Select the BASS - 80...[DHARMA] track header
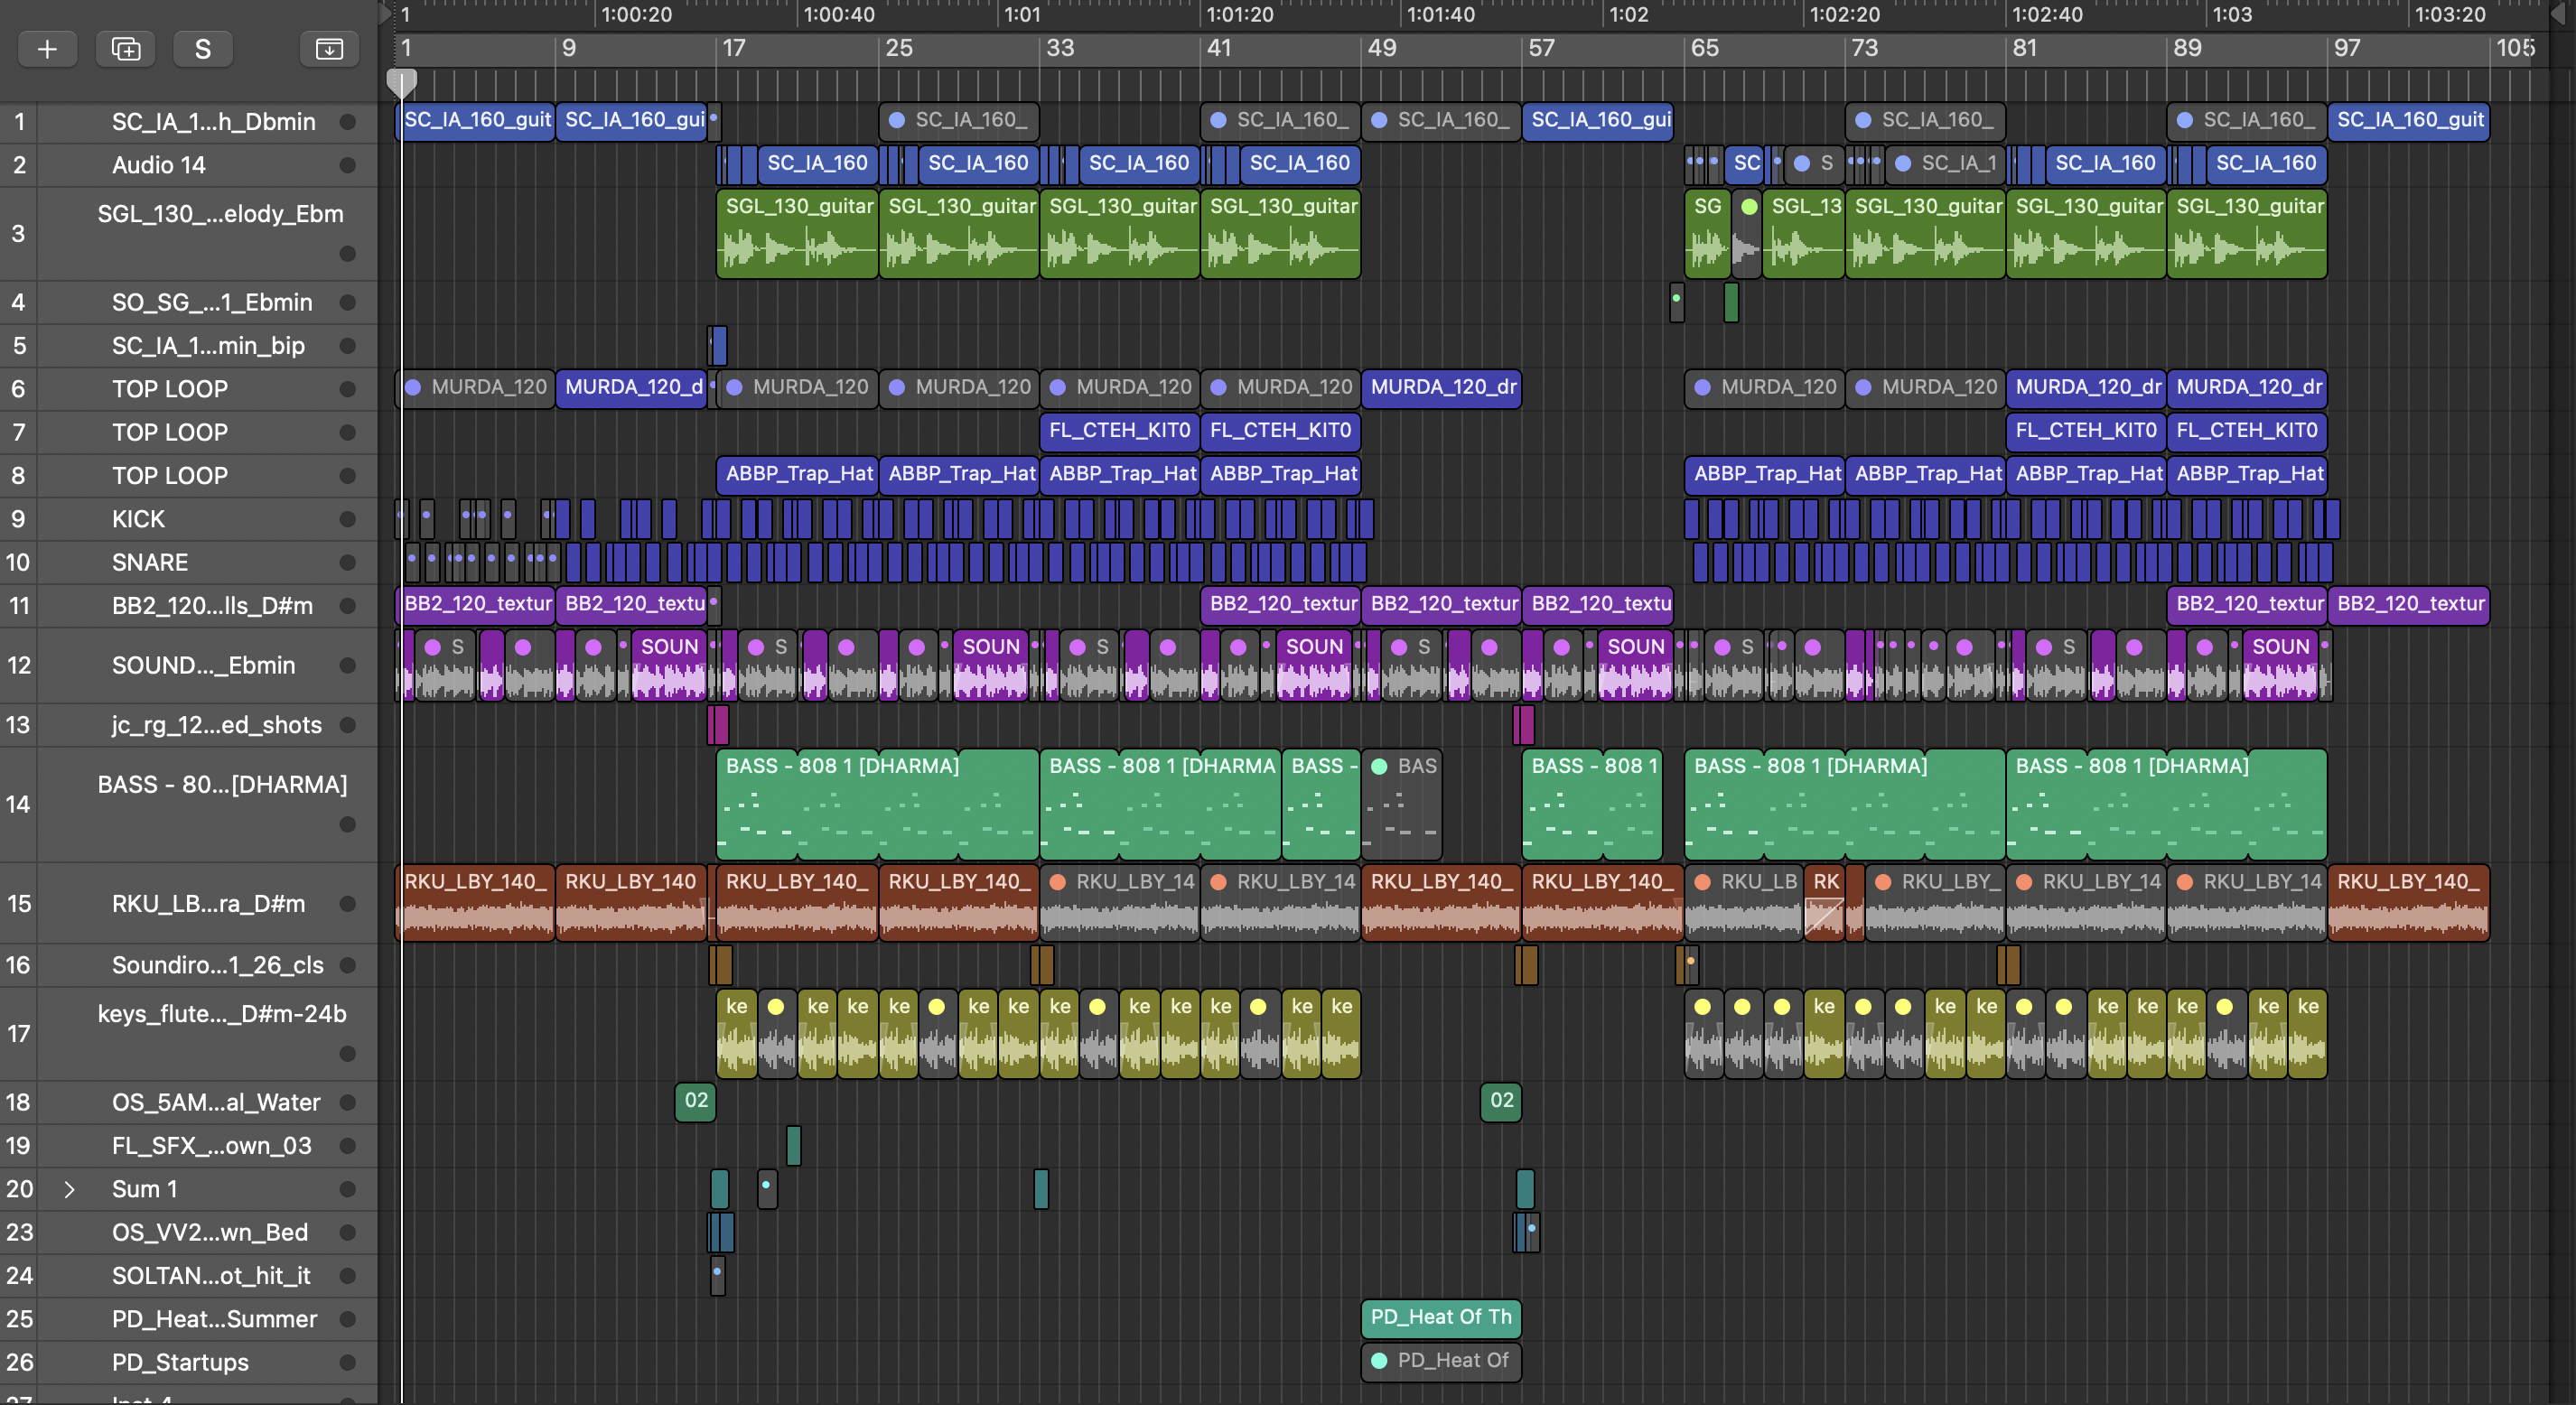2576x1405 pixels. (x=222, y=785)
